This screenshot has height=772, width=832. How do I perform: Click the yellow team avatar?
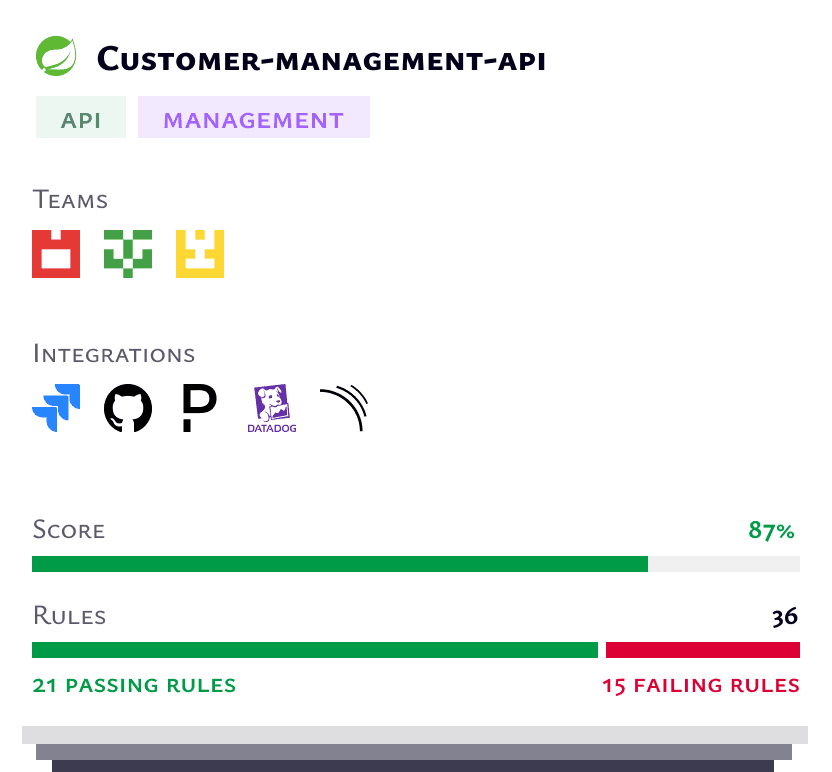coord(200,254)
